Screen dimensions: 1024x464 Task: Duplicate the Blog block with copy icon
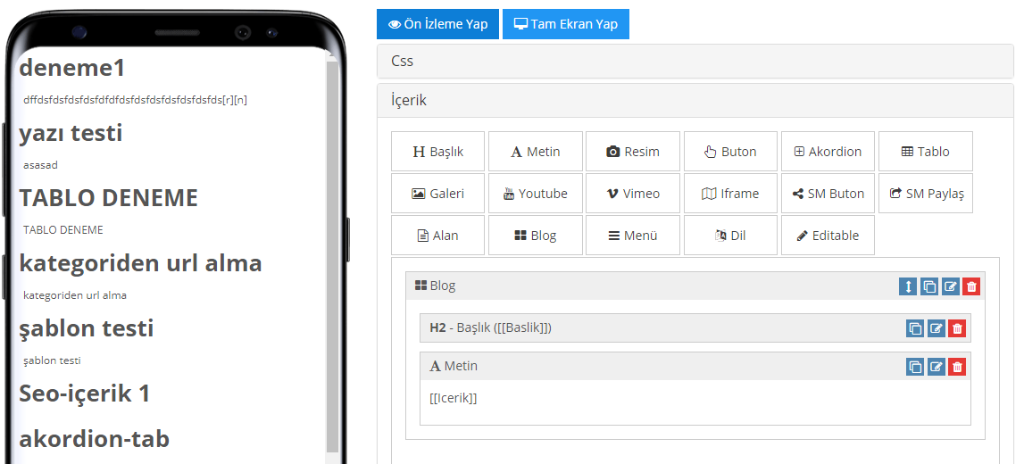pyautogui.click(x=929, y=287)
